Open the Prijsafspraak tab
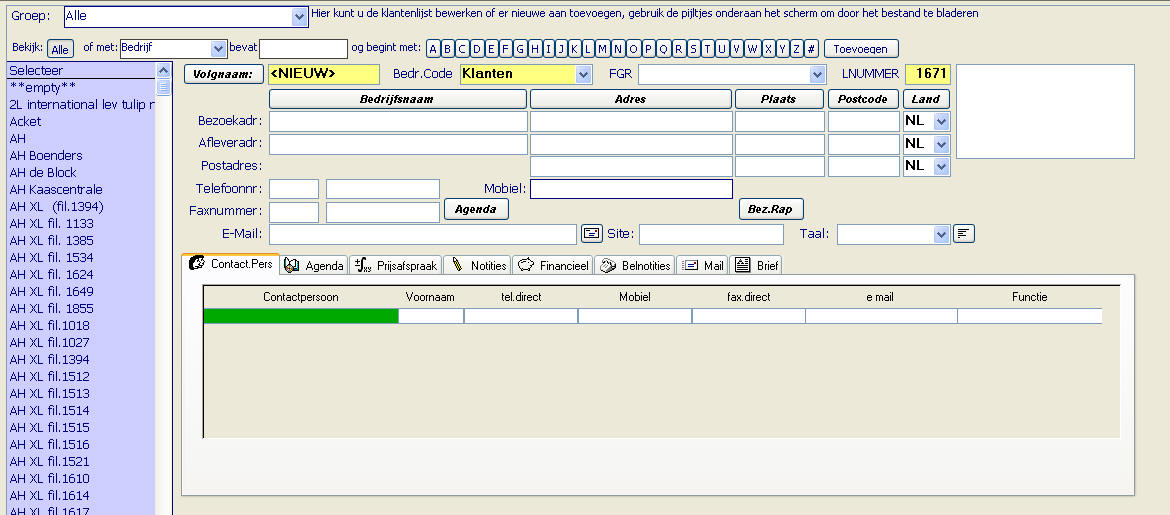1170x515 pixels. [395, 265]
